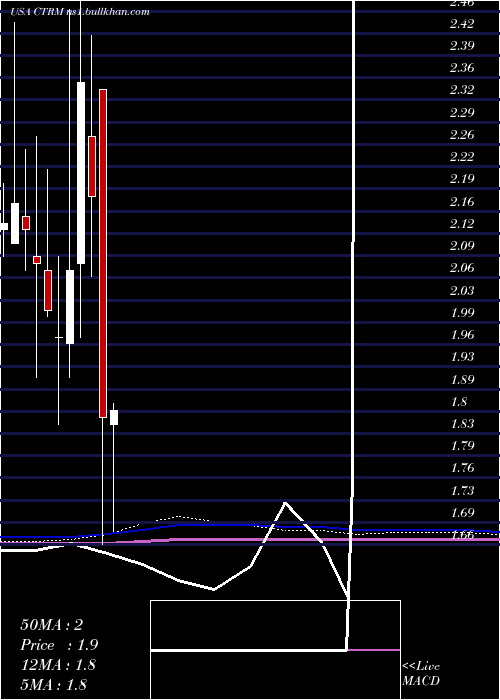Click the 2.22 price axis value
This screenshot has width=500, height=700.
pos(461,157)
